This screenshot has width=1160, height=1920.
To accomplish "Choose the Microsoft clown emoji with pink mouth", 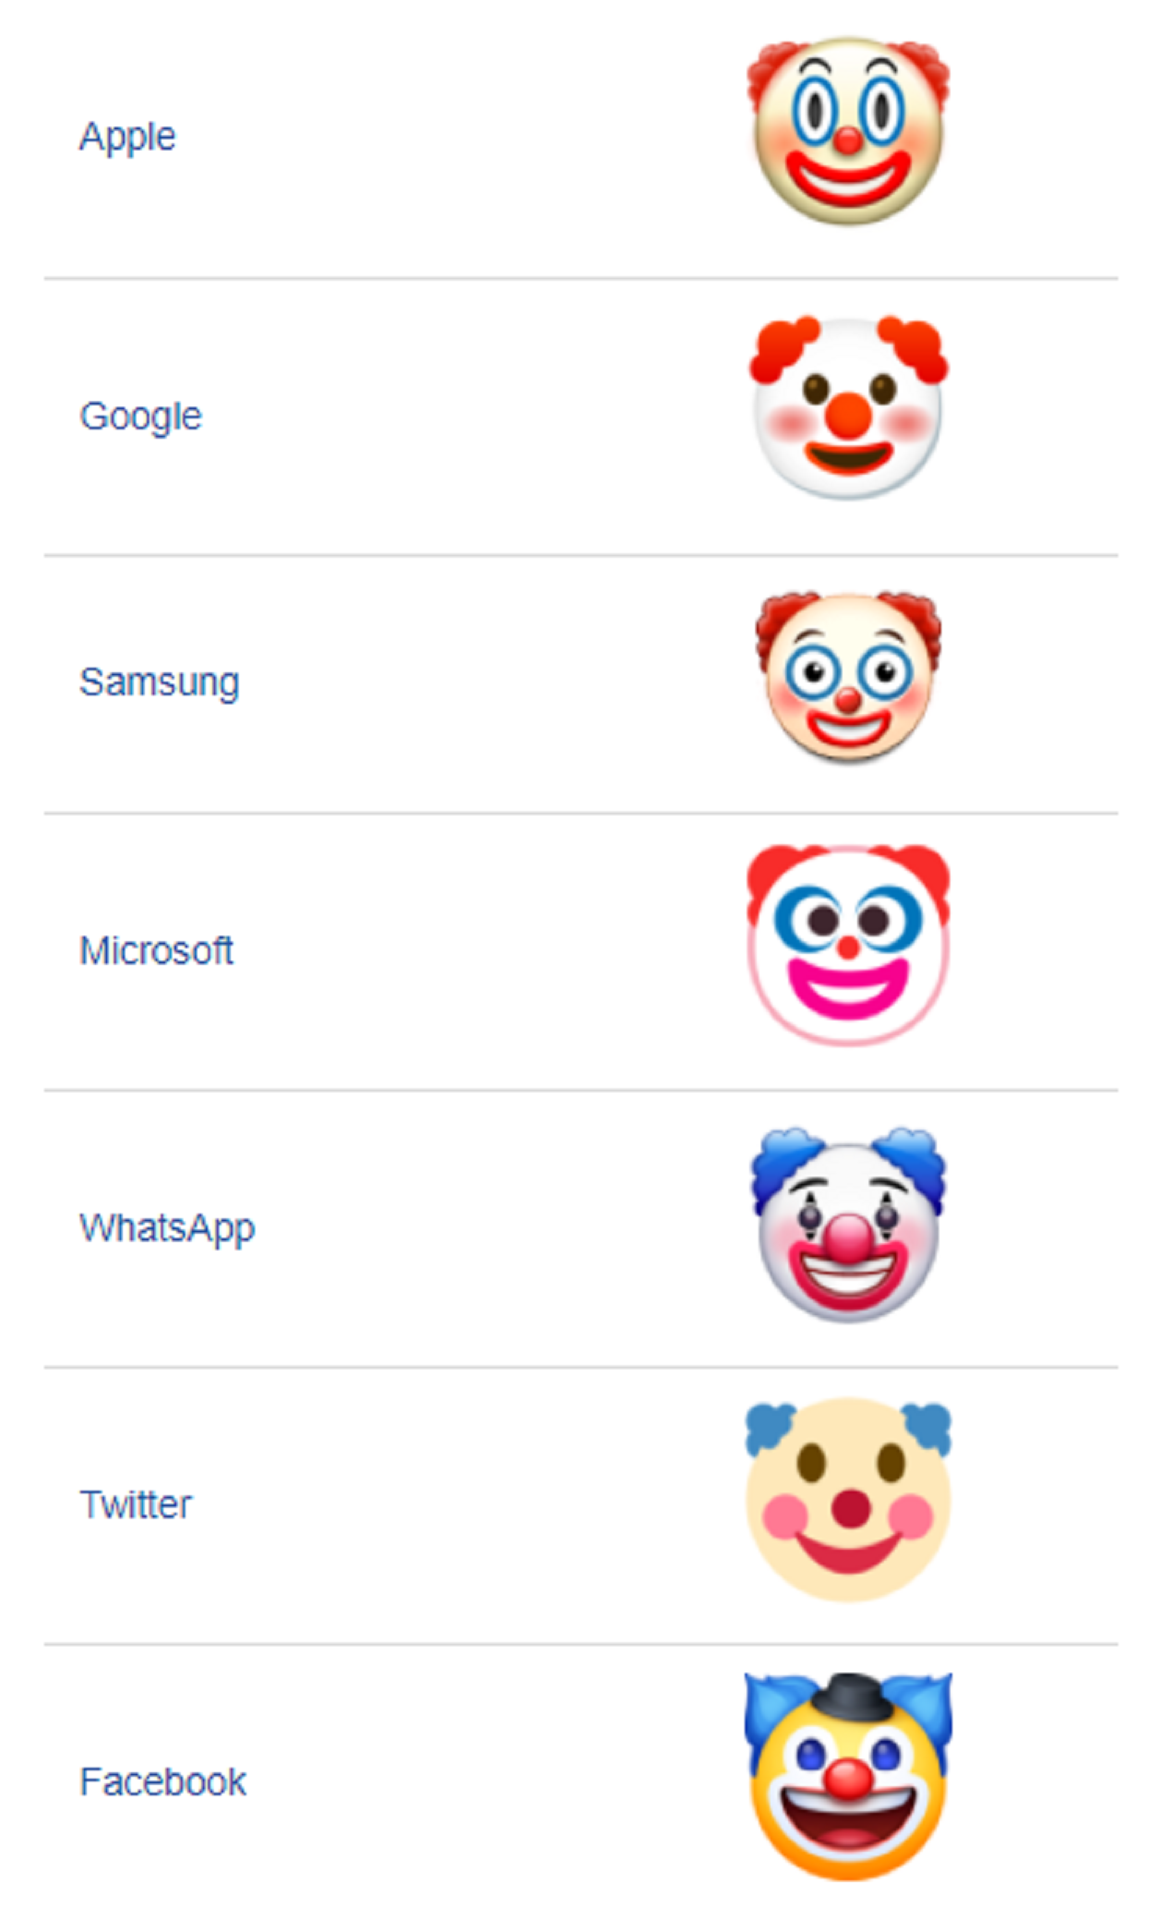I will point(848,946).
